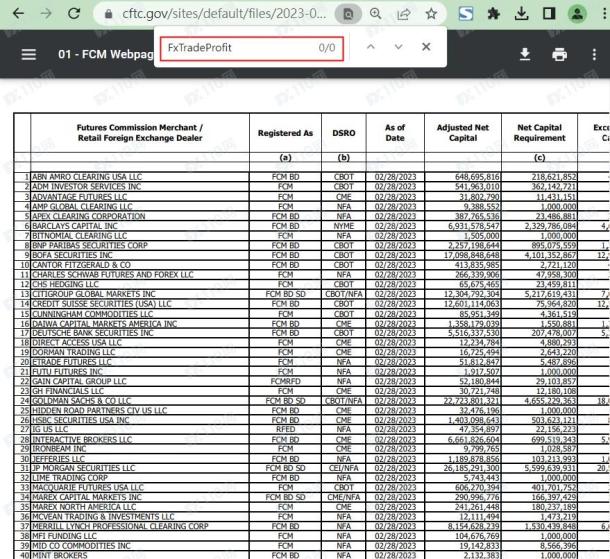Select MERRILL LYNCH PROFESSIONAL CLEARING CORP
This screenshot has height=559, width=610.
tap(120, 526)
